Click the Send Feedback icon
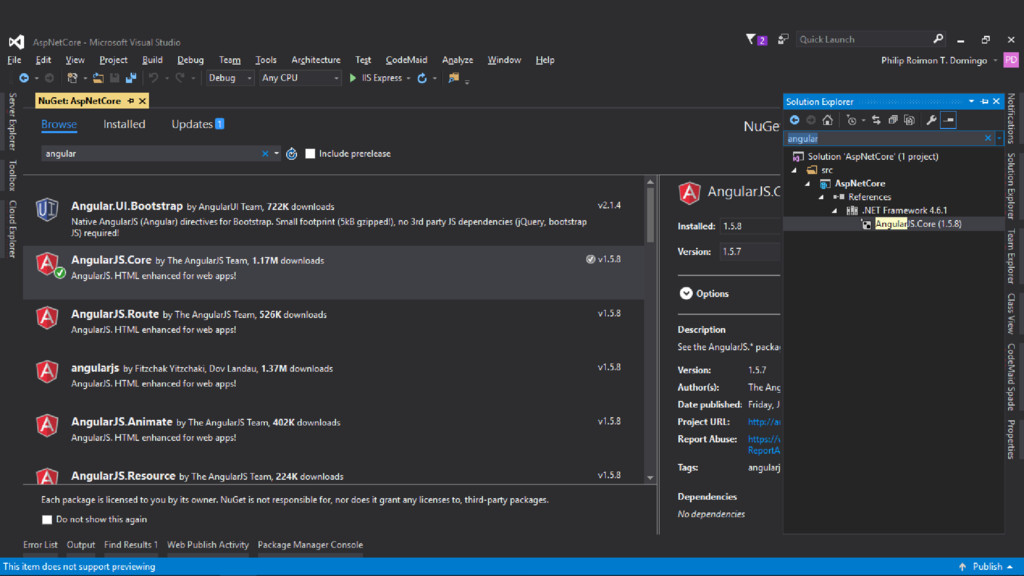Viewport: 1024px width, 576px height. pyautogui.click(x=783, y=40)
